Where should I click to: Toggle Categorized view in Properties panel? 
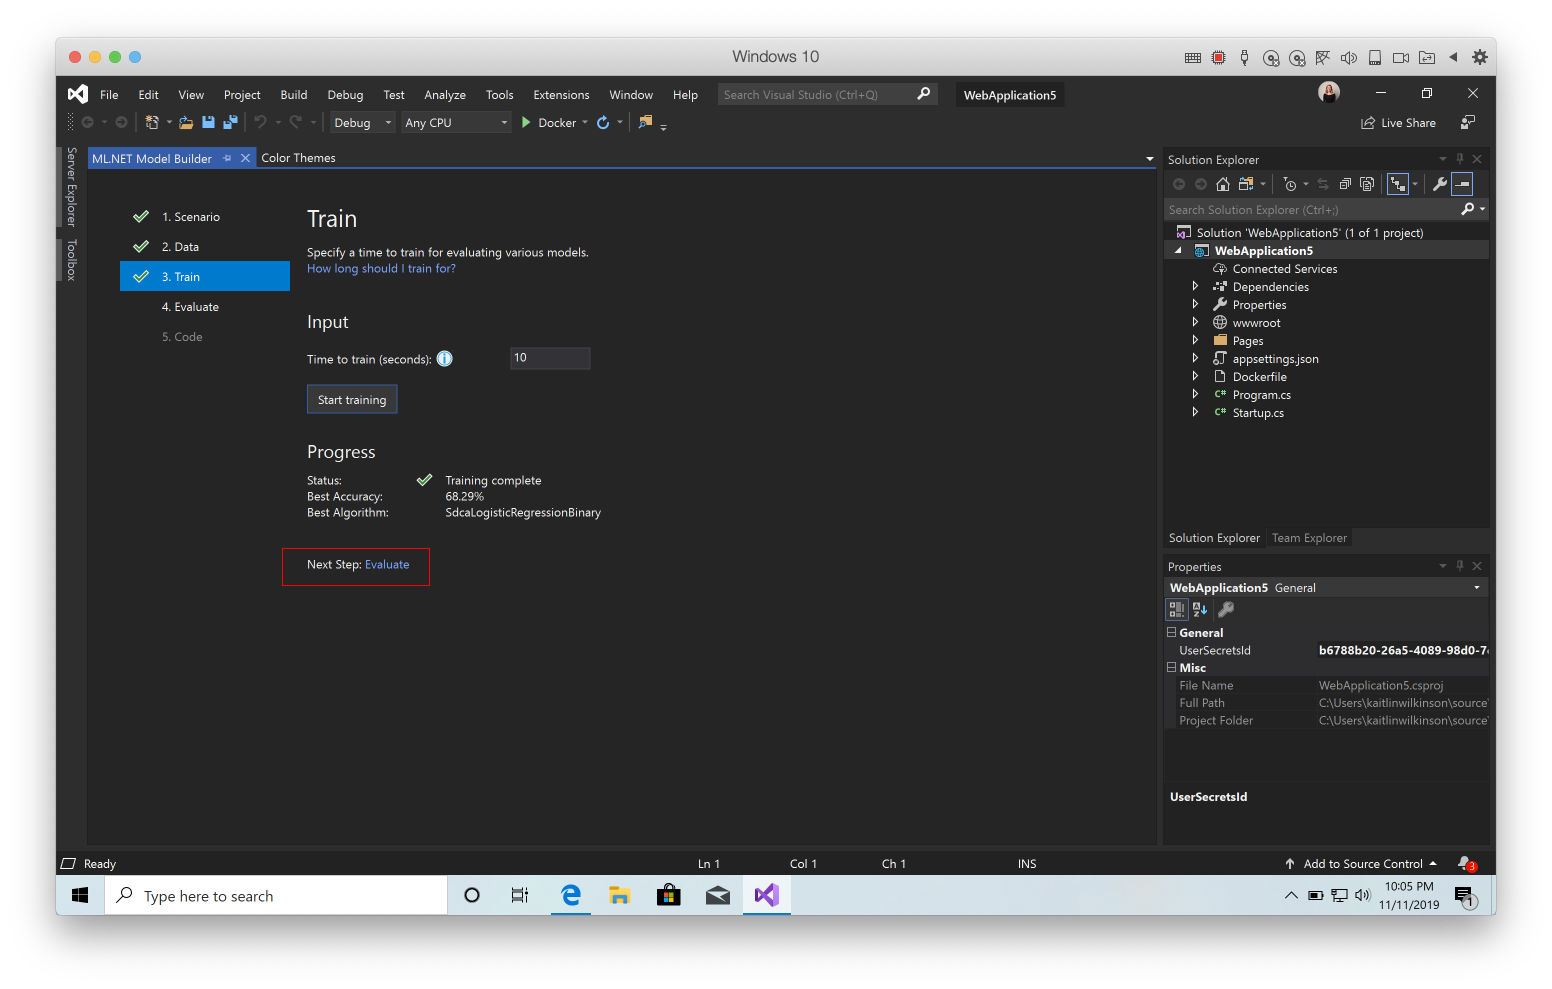1176,609
